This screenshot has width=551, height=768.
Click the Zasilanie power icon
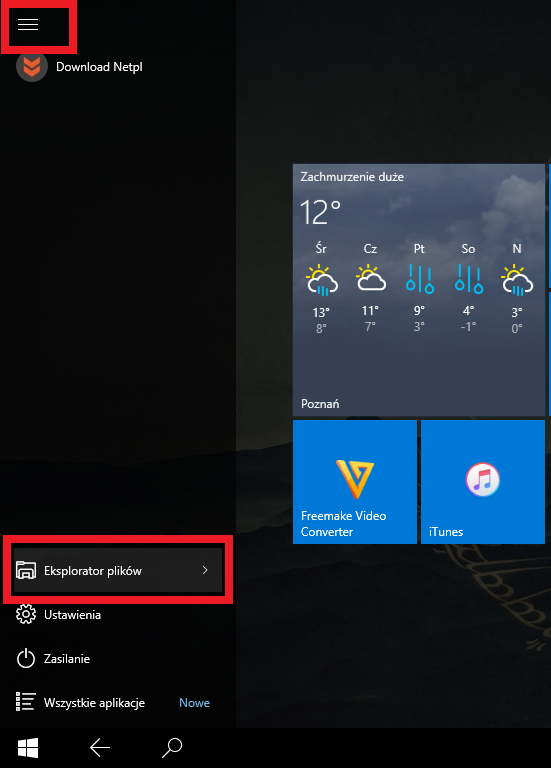pos(26,659)
